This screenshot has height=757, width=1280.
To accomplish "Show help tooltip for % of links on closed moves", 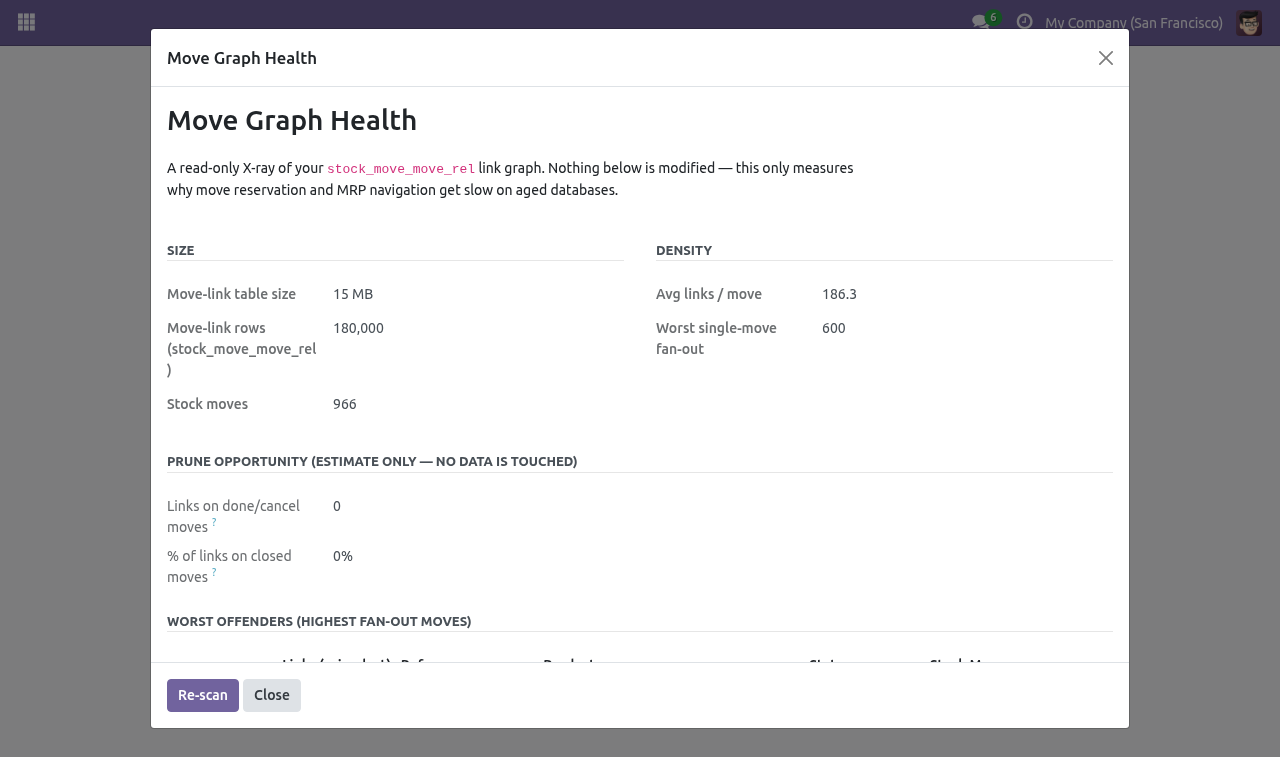I will tap(214, 572).
